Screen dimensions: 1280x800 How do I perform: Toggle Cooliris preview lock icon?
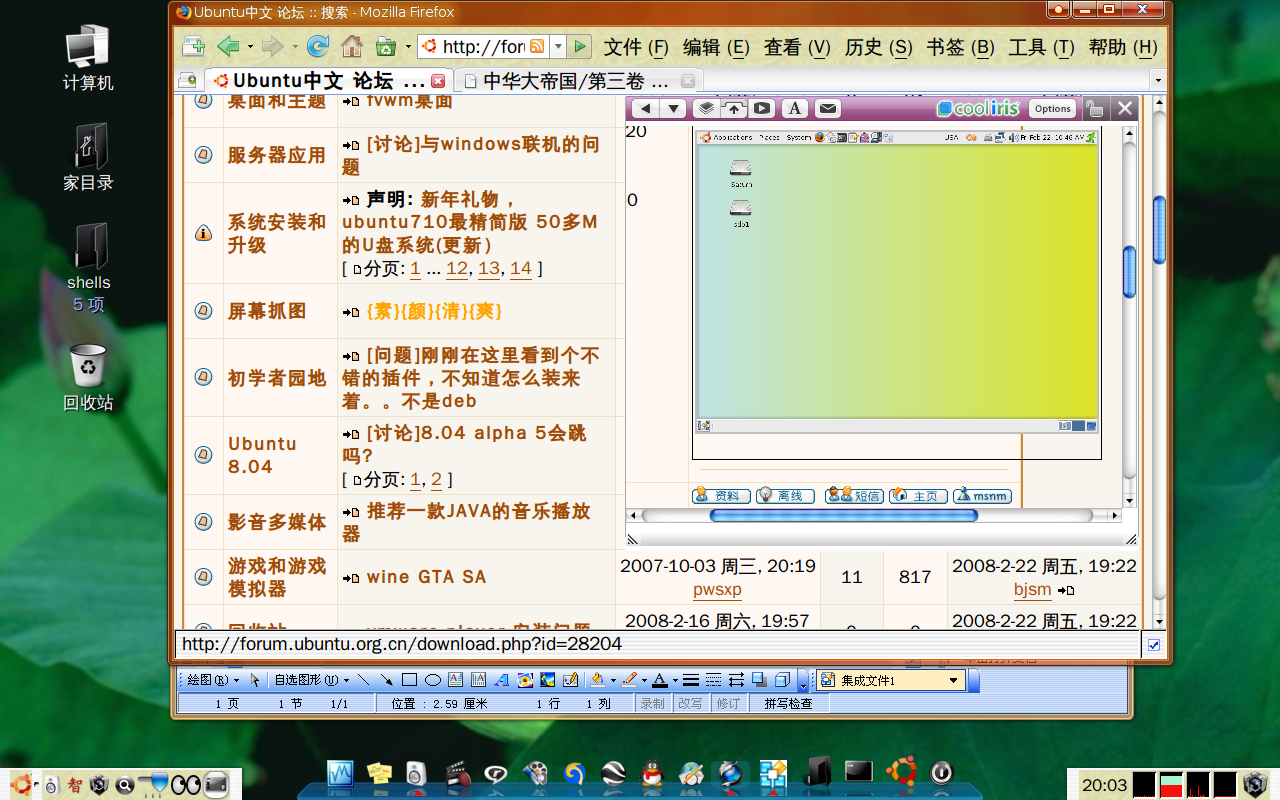[x=1095, y=109]
